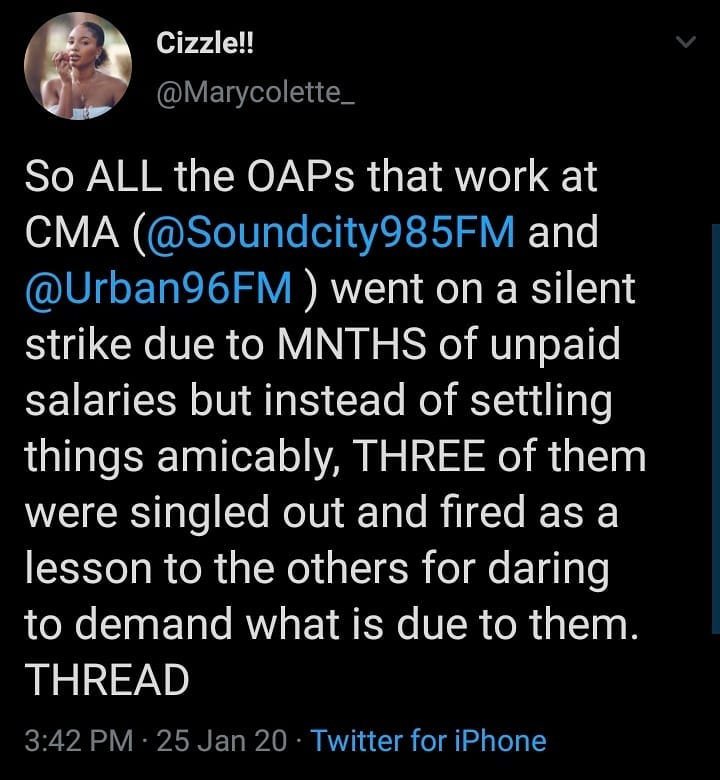Screen dimensions: 720x780
Task: Open the @Marycolette_ handle profile
Action: [x=255, y=93]
